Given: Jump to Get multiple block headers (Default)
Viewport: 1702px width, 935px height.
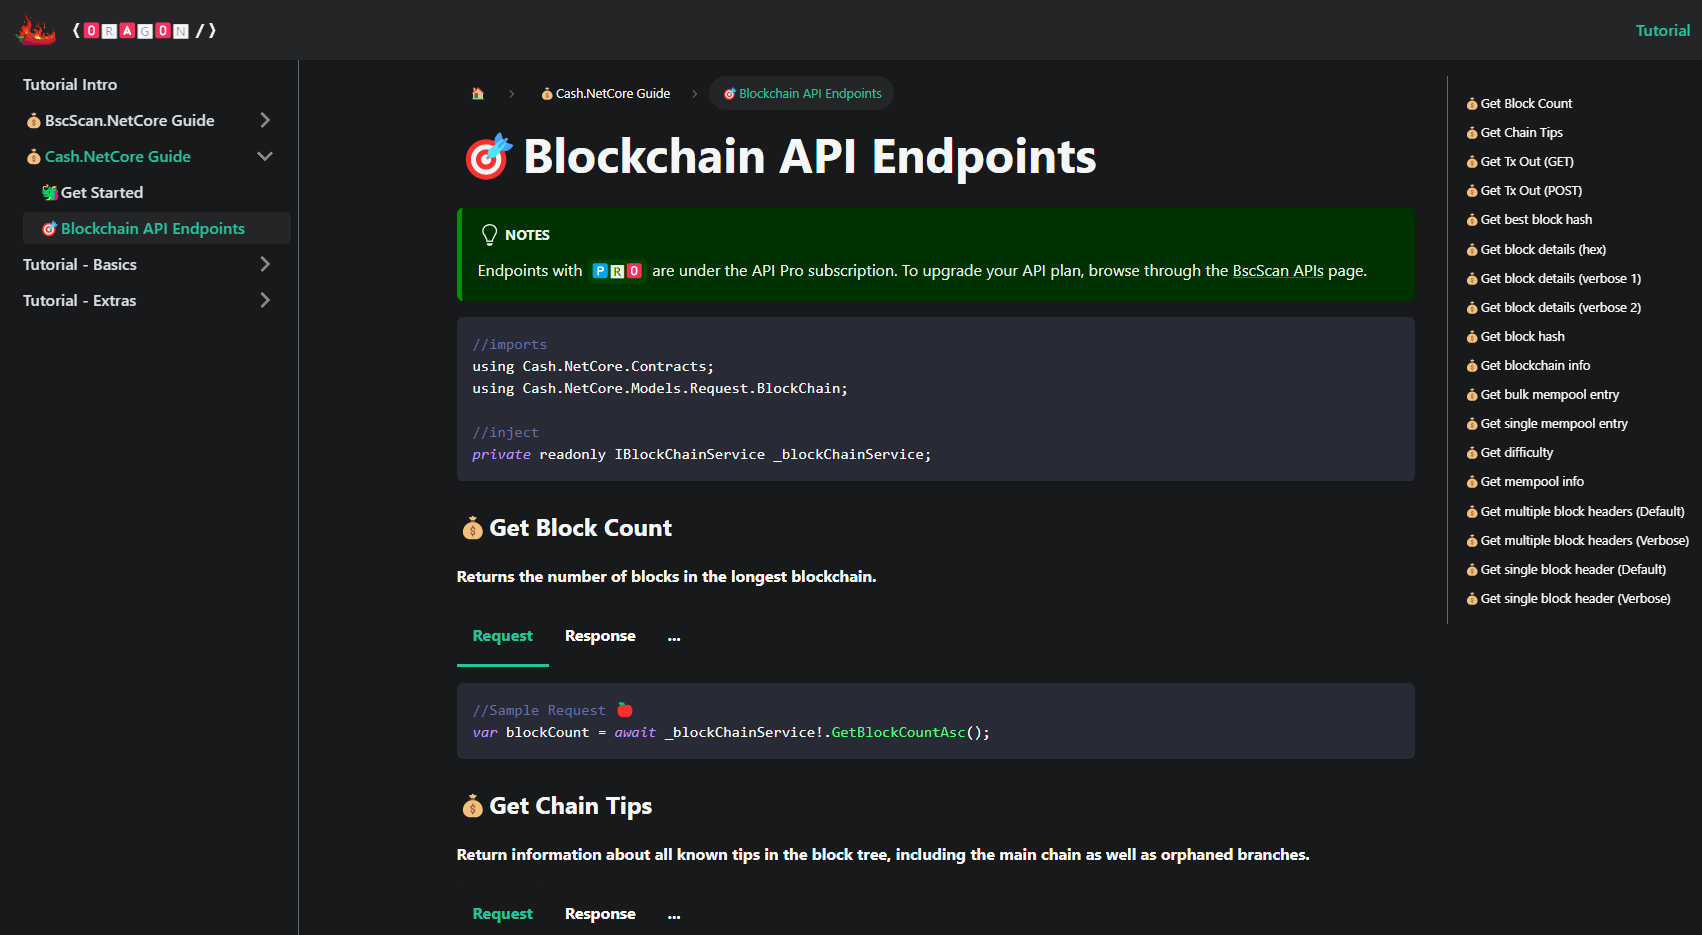Looking at the screenshot, I should click(x=1576, y=512).
